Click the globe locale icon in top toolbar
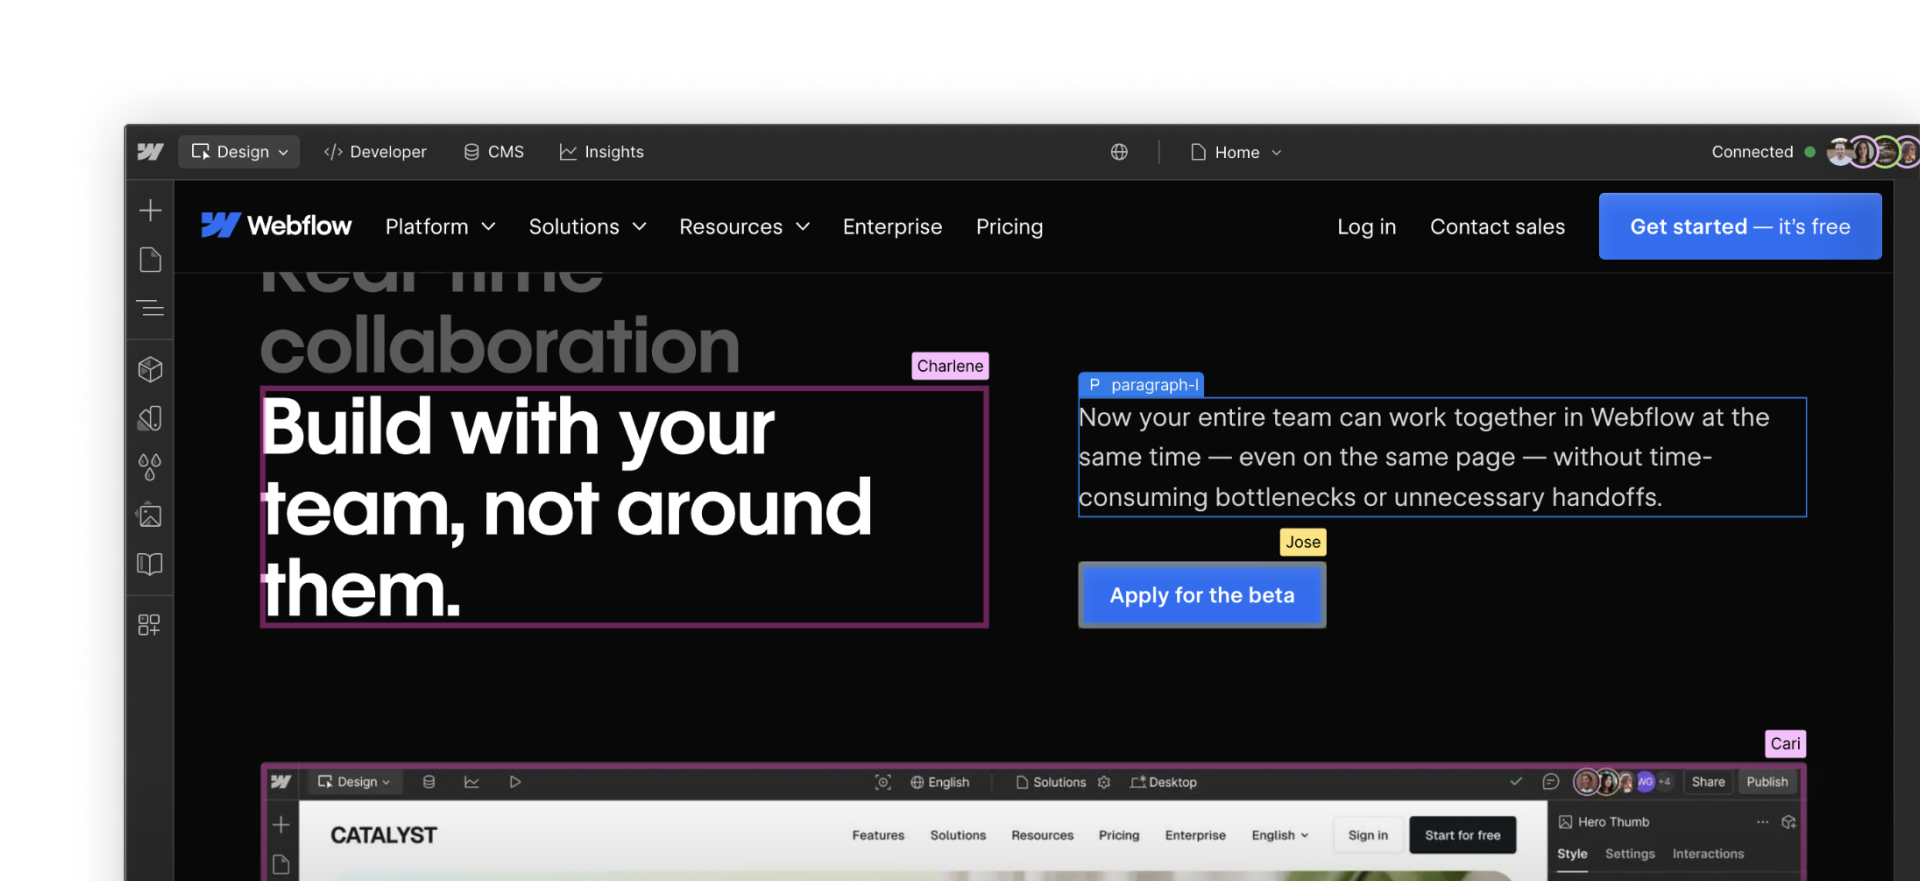 coord(1119,152)
